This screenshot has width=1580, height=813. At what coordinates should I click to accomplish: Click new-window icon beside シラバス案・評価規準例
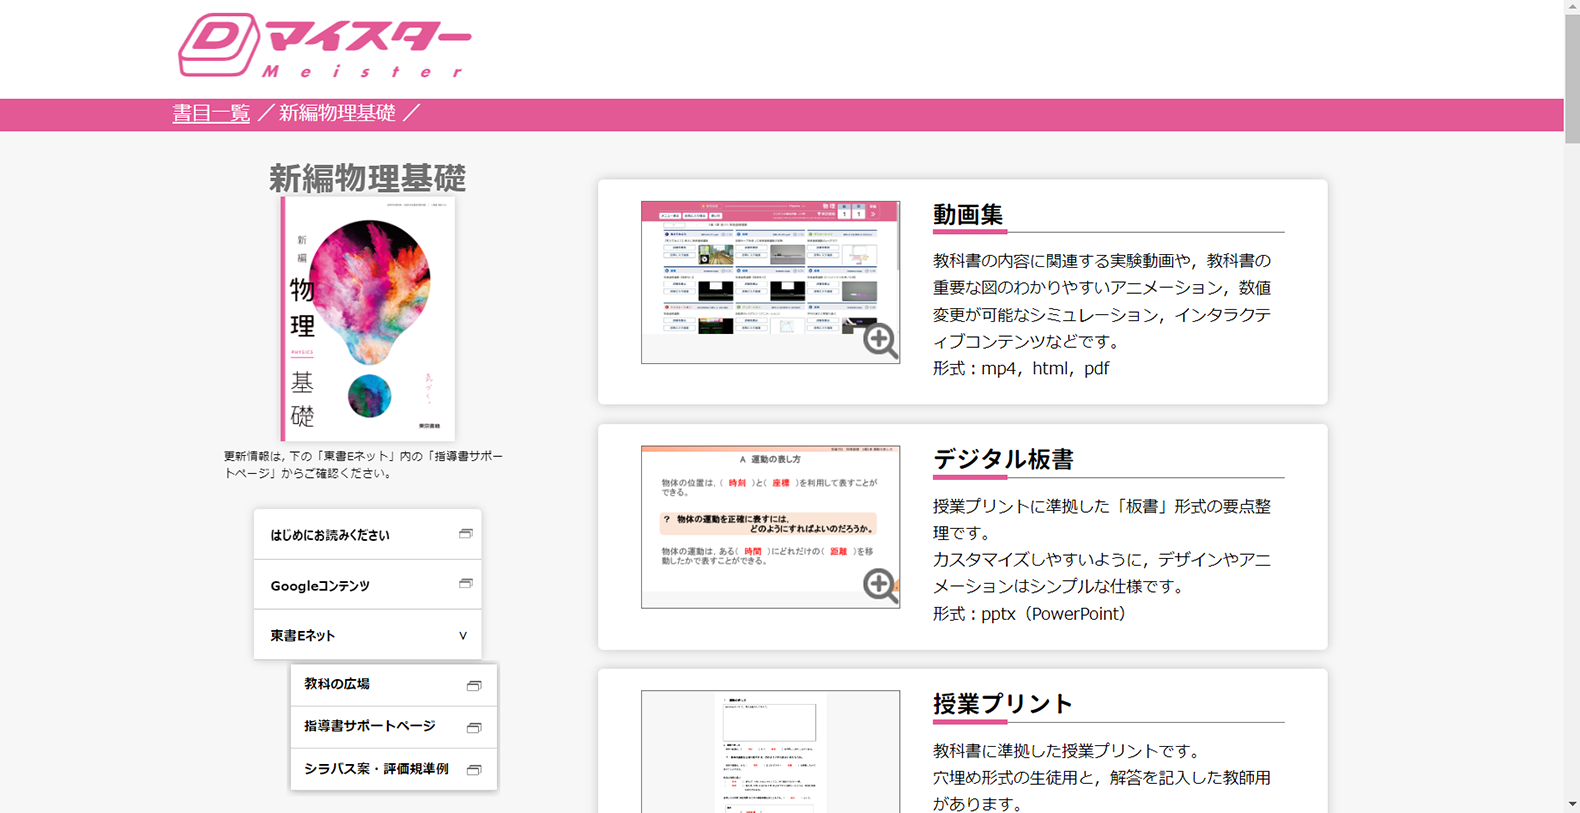click(x=474, y=769)
